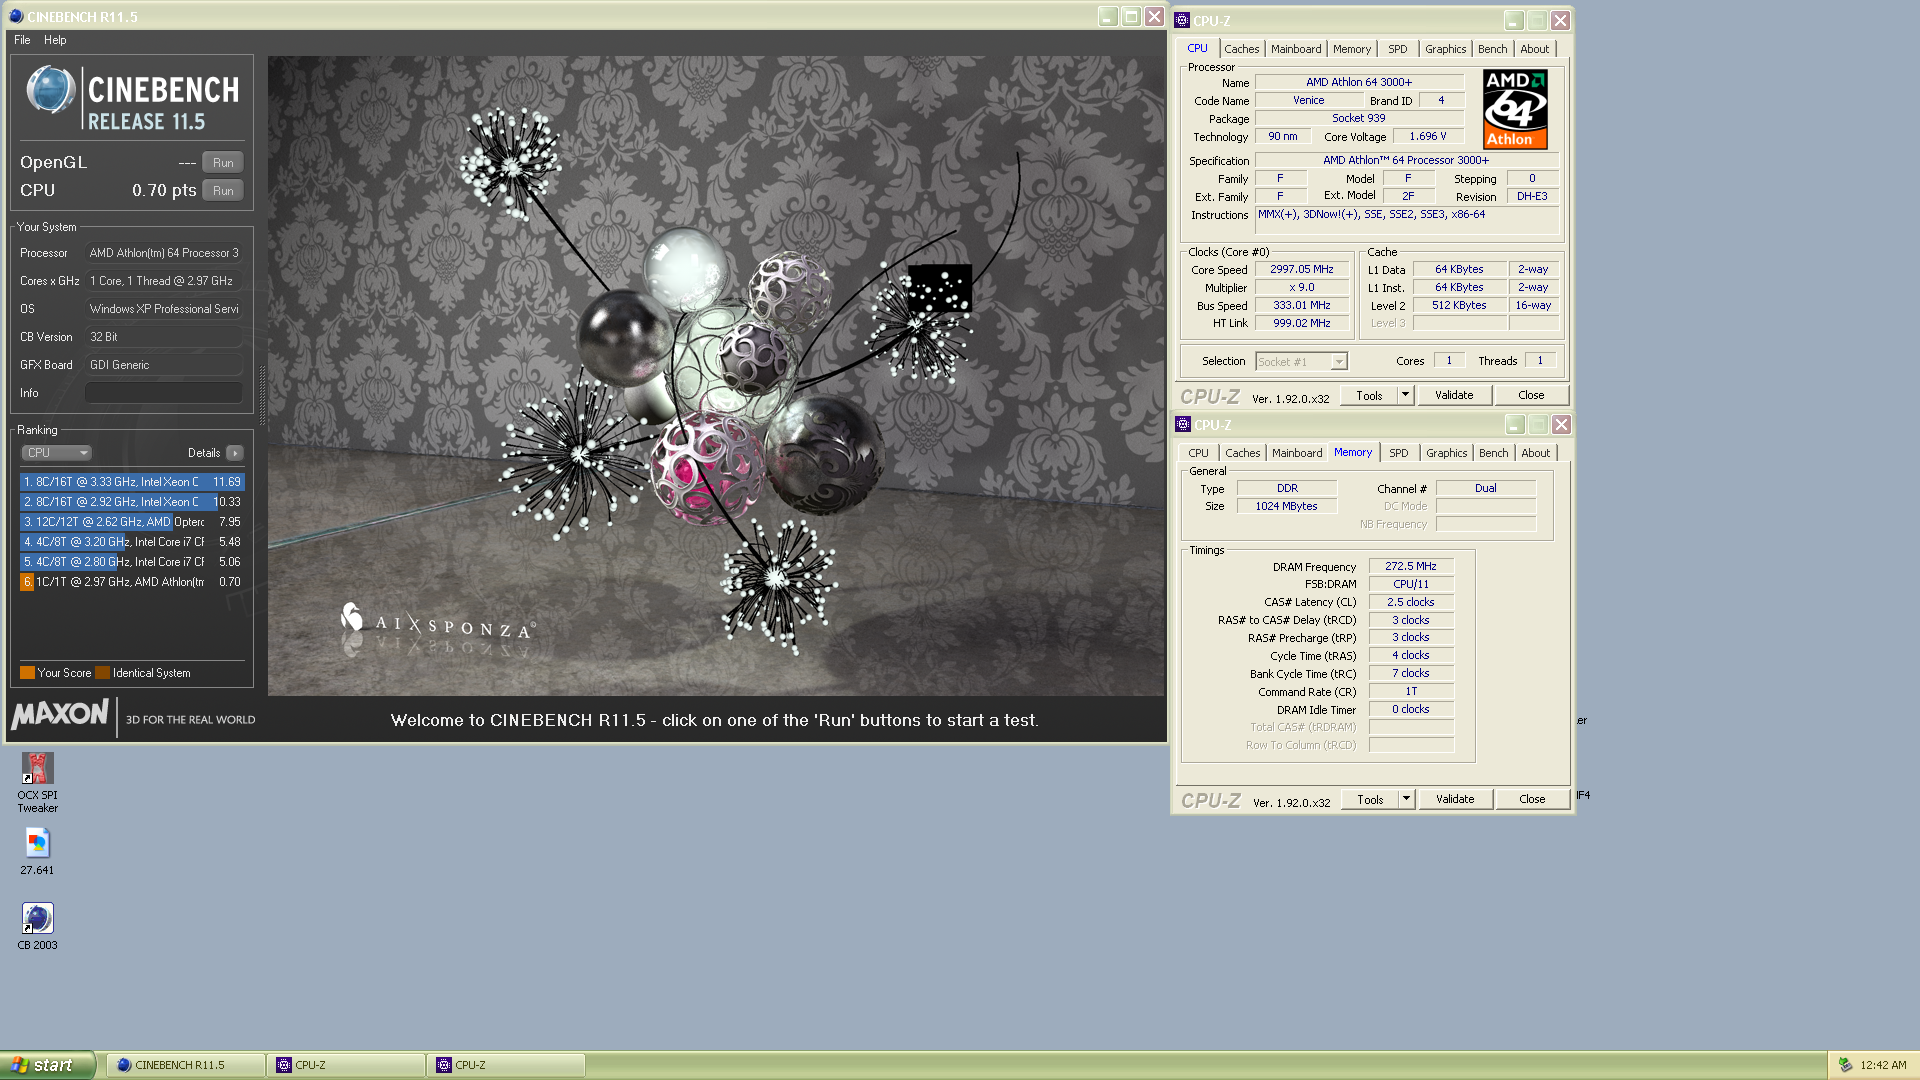
Task: Click the CPU-Z title bar icon in upper window
Action: pyautogui.click(x=1182, y=20)
